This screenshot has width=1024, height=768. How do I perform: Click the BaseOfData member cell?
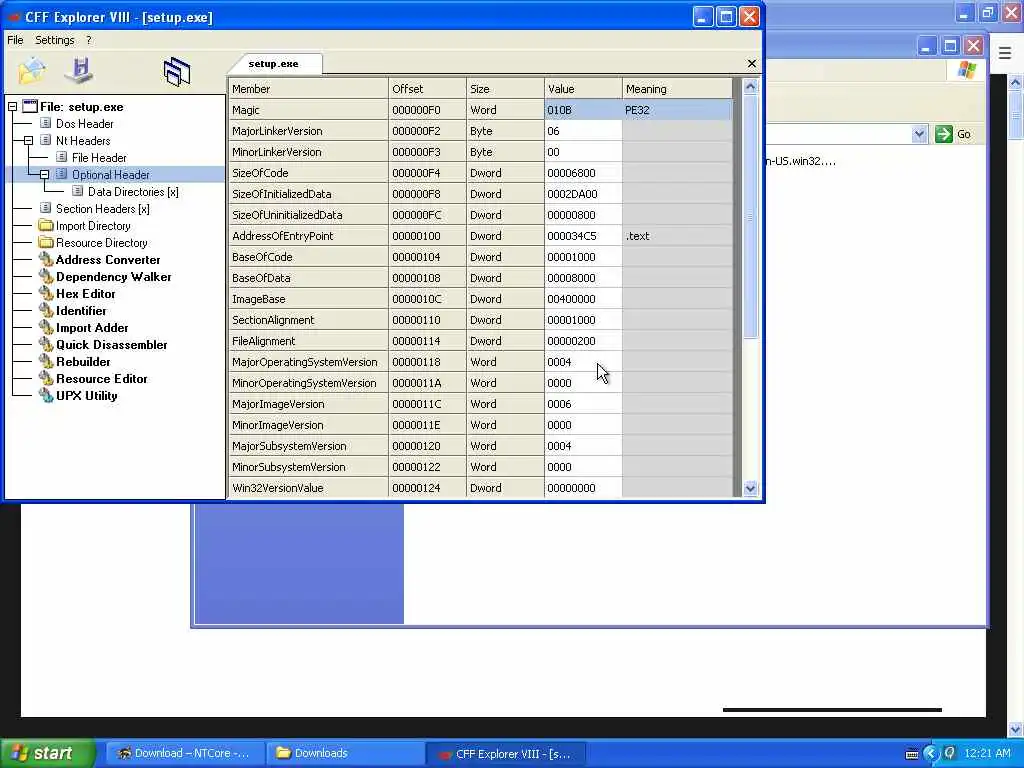click(308, 278)
